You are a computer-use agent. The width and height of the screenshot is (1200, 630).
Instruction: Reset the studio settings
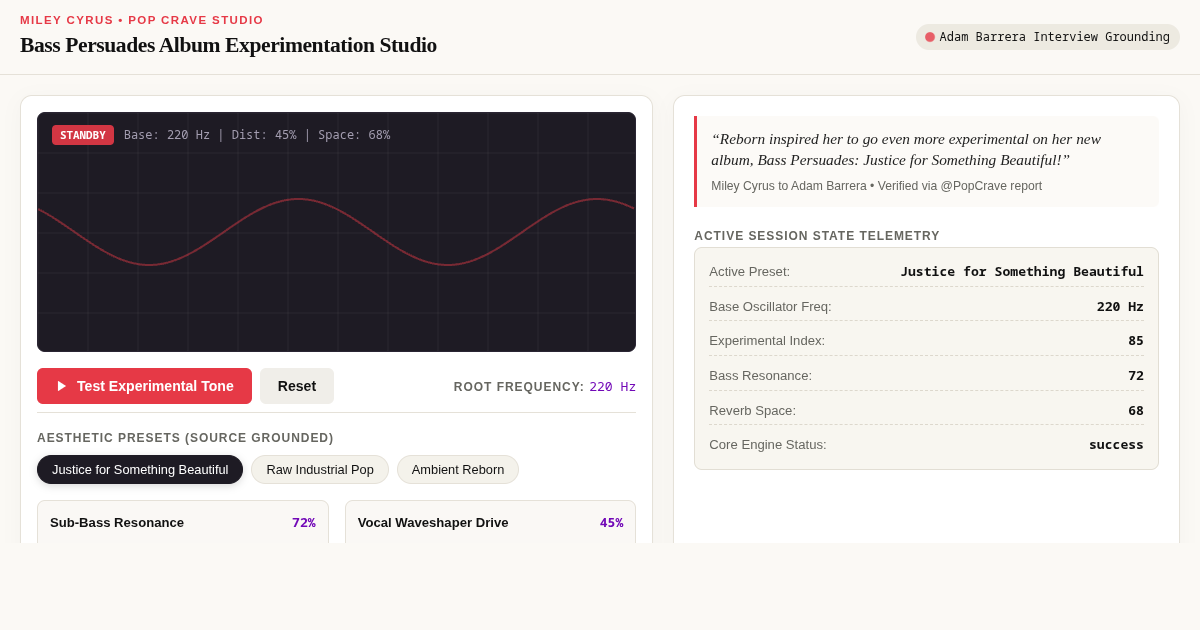(x=297, y=386)
